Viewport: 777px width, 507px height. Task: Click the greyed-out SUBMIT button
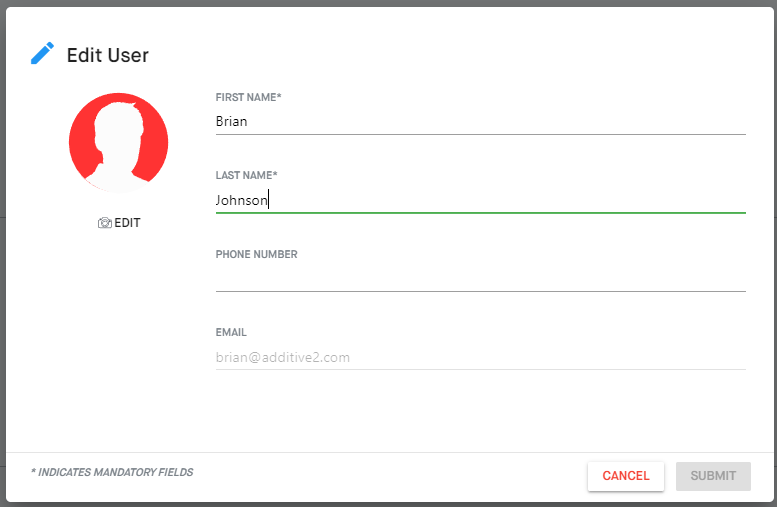coord(713,476)
